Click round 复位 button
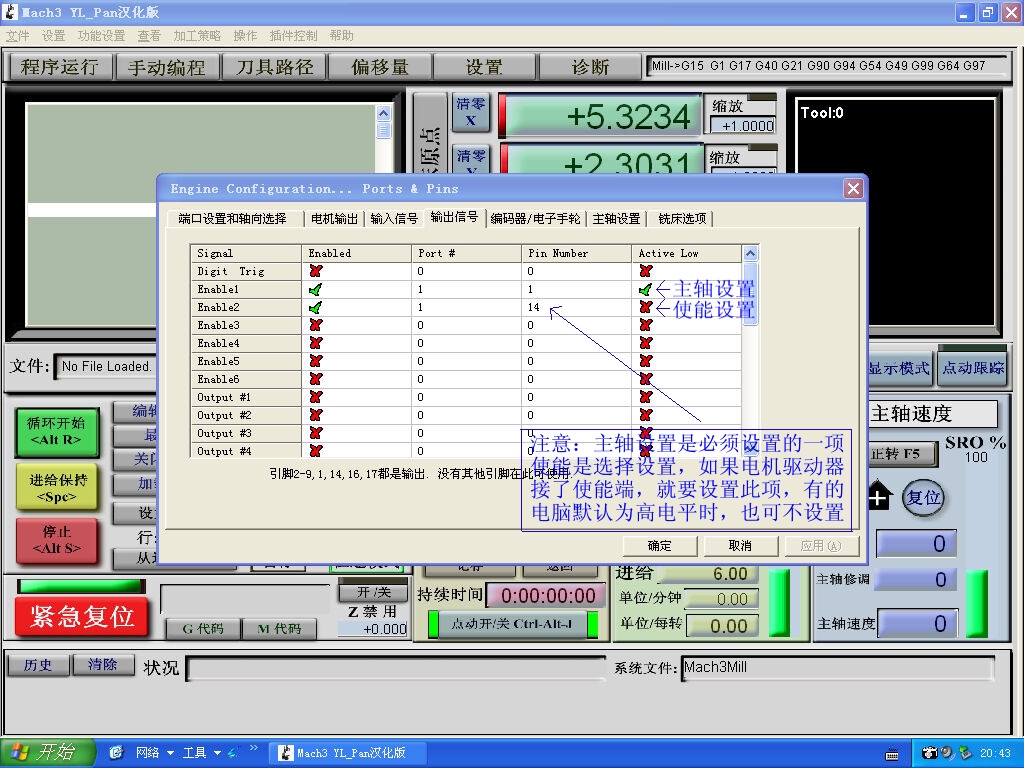The height and width of the screenshot is (768, 1024). (x=923, y=499)
